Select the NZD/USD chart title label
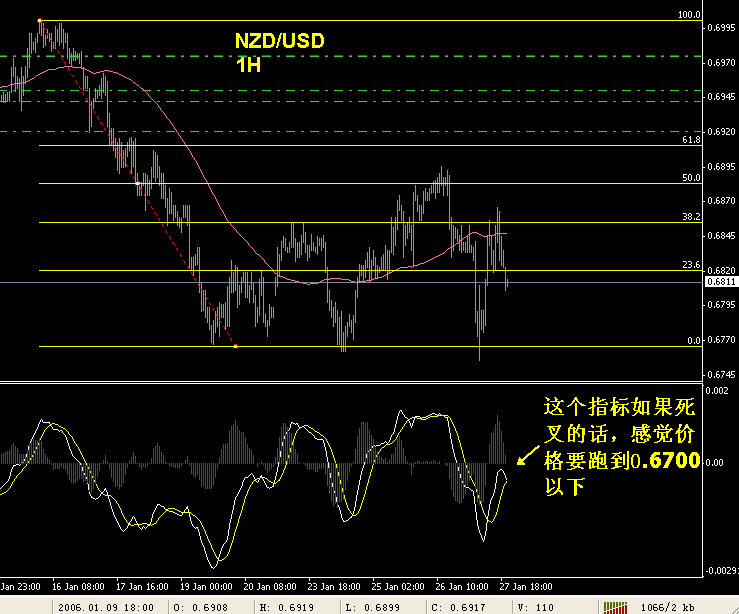This screenshot has width=739, height=614. [279, 41]
